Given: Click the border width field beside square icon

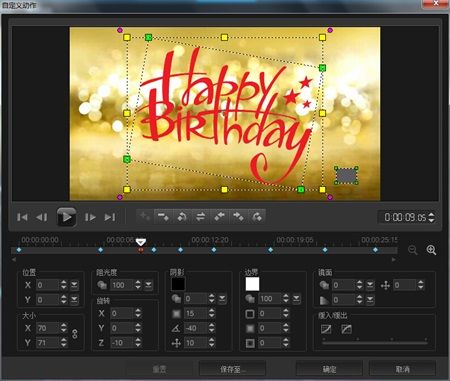Looking at the screenshot, I should 269,313.
